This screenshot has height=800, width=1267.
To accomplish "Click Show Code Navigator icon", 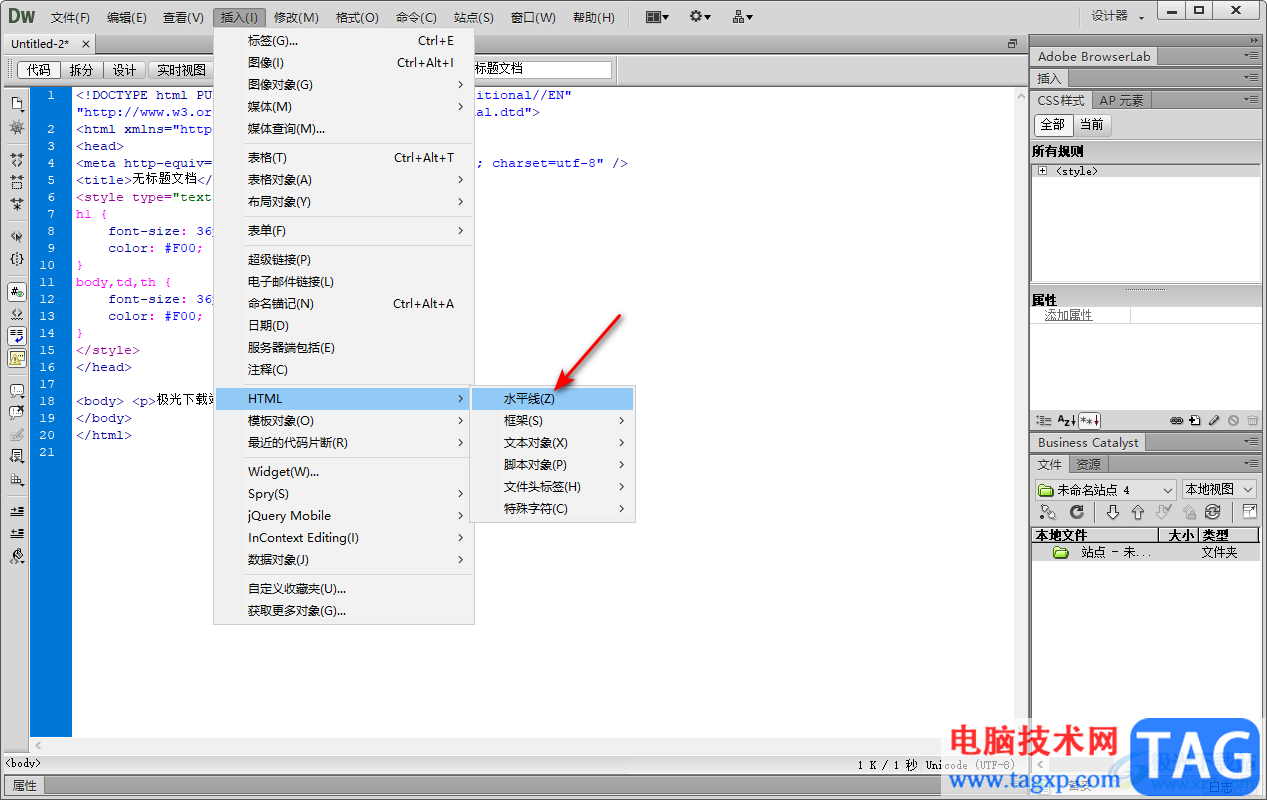I will (17, 128).
